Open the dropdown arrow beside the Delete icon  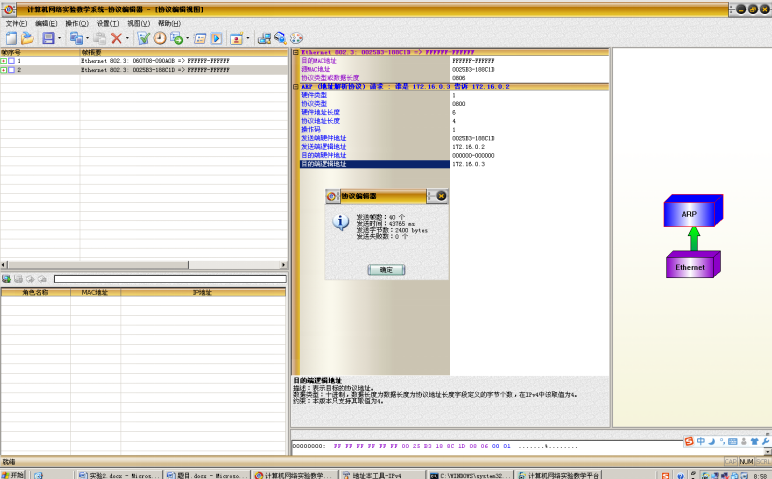[x=127, y=38]
